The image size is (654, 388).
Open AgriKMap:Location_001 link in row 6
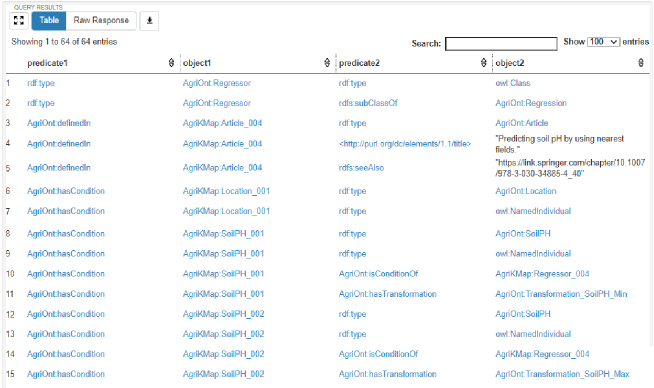pyautogui.click(x=226, y=191)
